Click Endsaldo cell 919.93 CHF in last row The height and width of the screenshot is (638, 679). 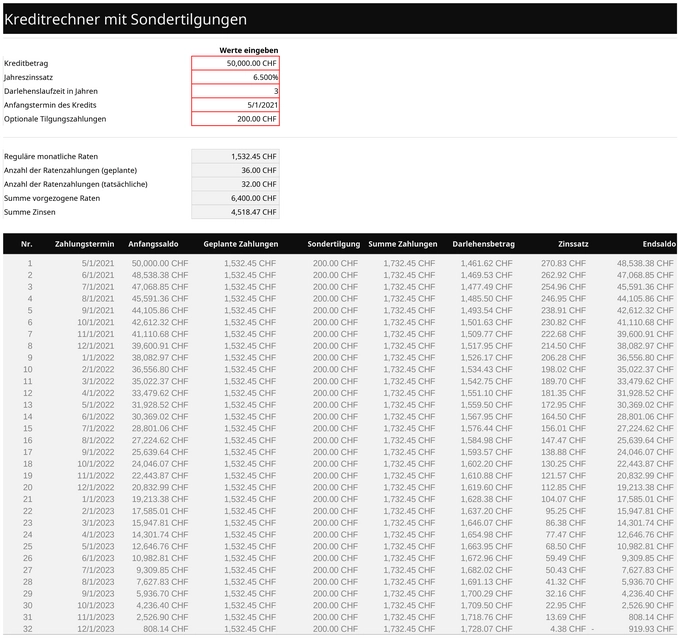click(x=651, y=628)
